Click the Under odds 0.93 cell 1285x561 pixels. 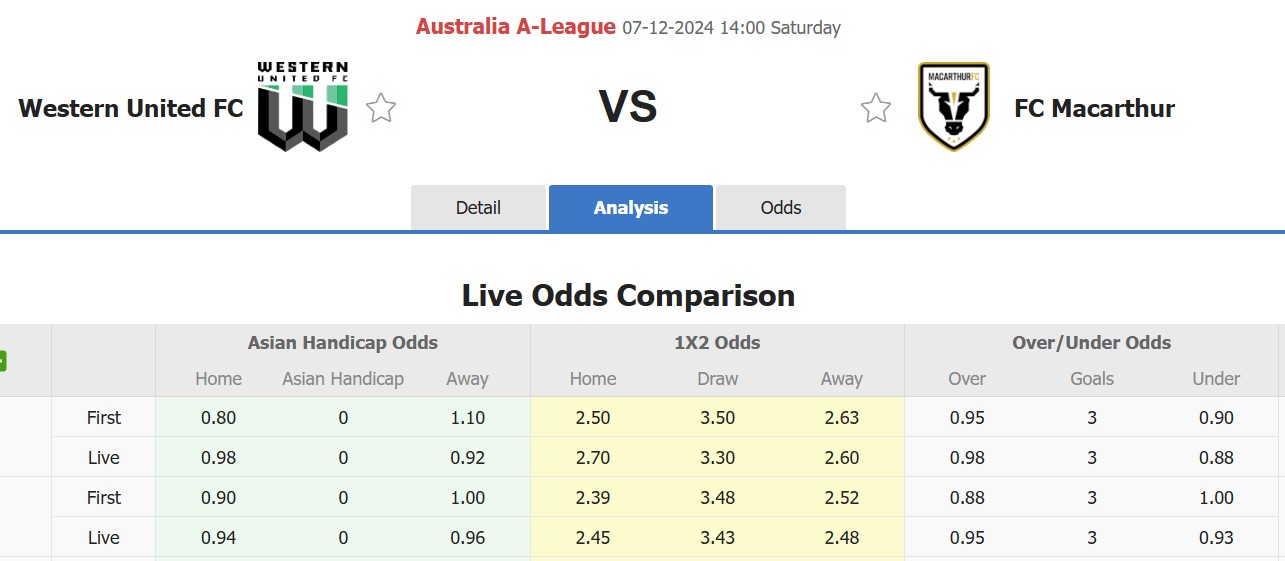pyautogui.click(x=1217, y=538)
